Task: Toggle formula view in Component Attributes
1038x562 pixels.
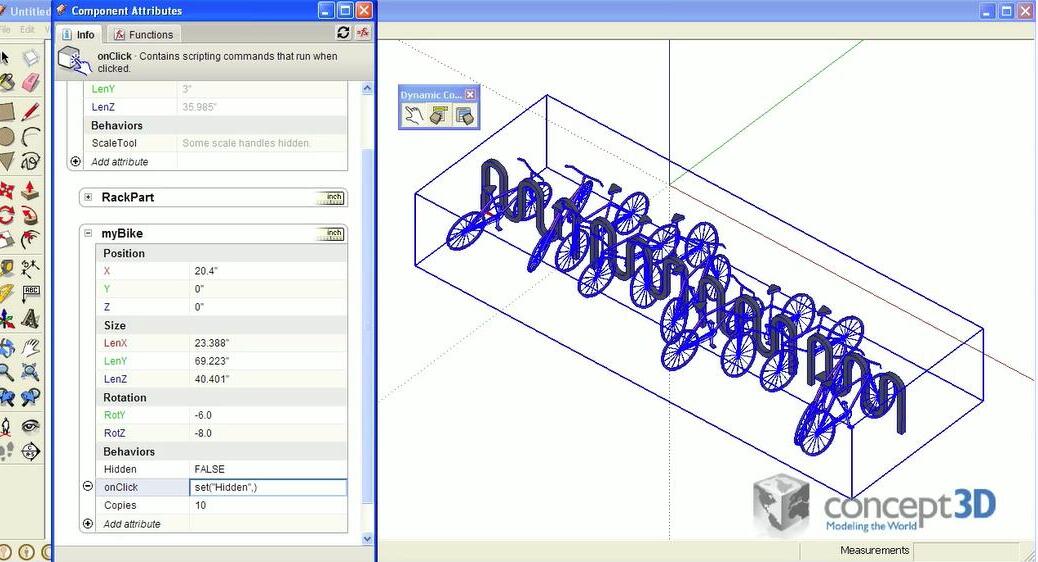Action: pyautogui.click(x=363, y=33)
